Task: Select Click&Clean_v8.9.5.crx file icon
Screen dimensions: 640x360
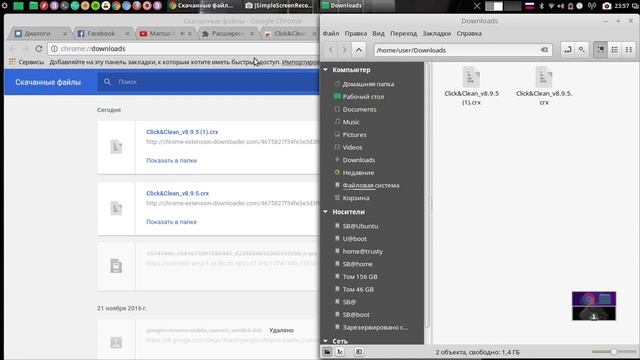Action: pos(544,77)
